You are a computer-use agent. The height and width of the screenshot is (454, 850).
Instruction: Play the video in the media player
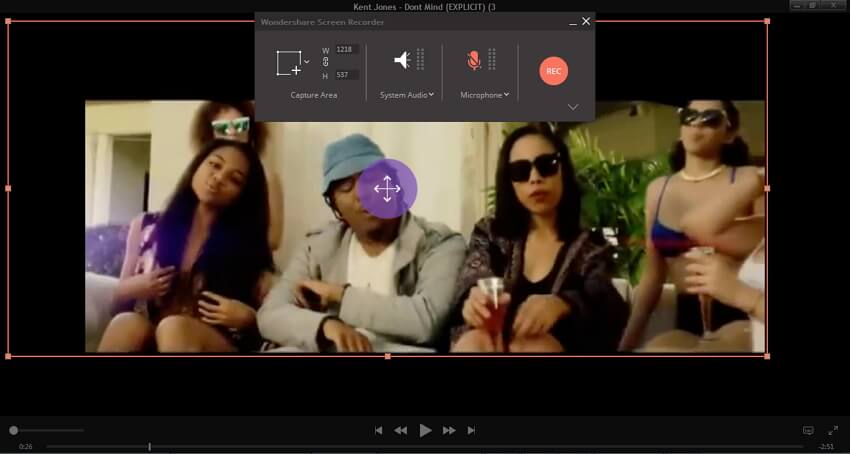click(x=426, y=431)
